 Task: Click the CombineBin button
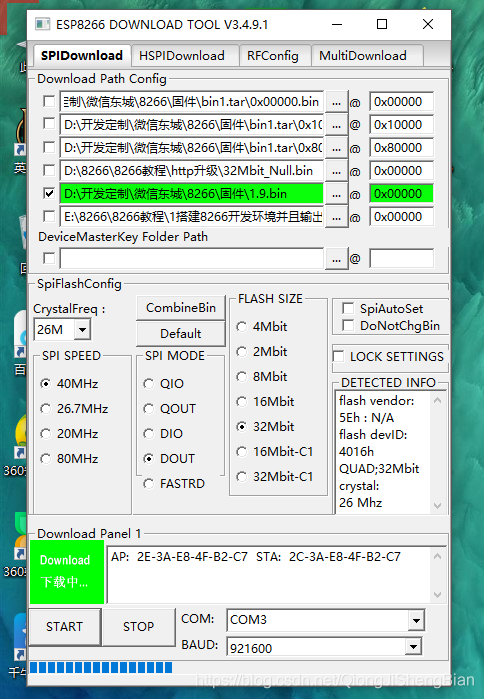[180, 308]
